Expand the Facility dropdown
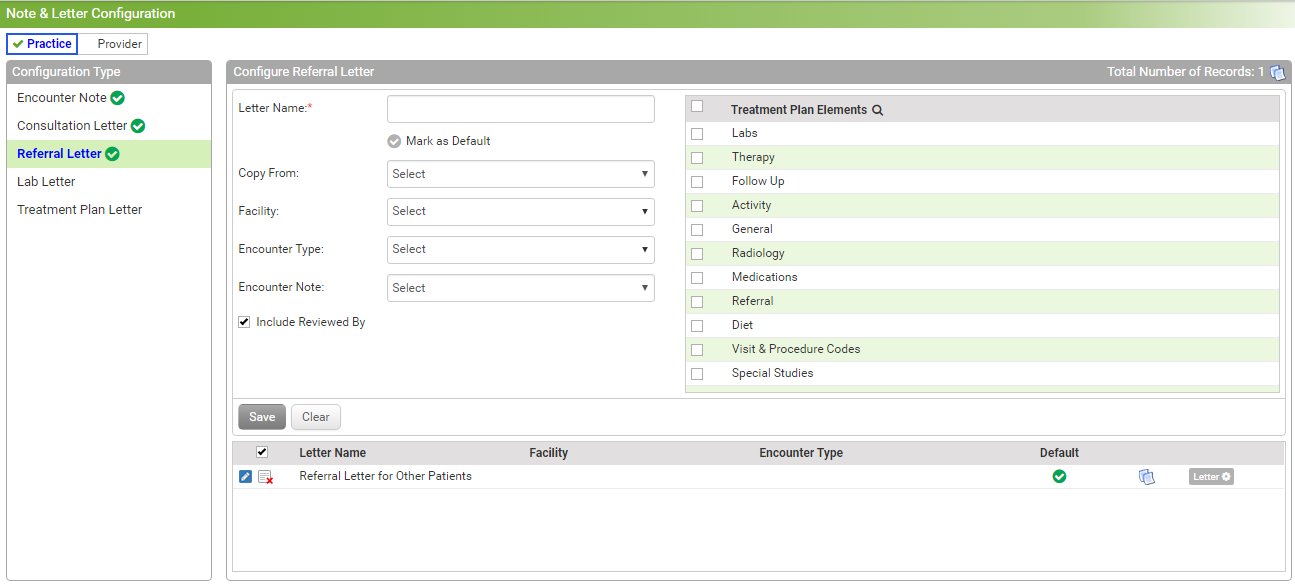The width and height of the screenshot is (1295, 586). 520,212
